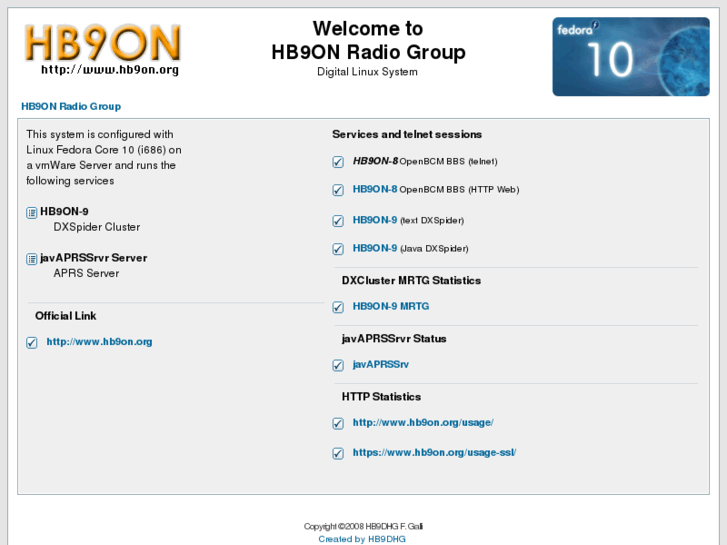Click the DXSpider Cluster description text
This screenshot has width=727, height=545.
(96, 227)
